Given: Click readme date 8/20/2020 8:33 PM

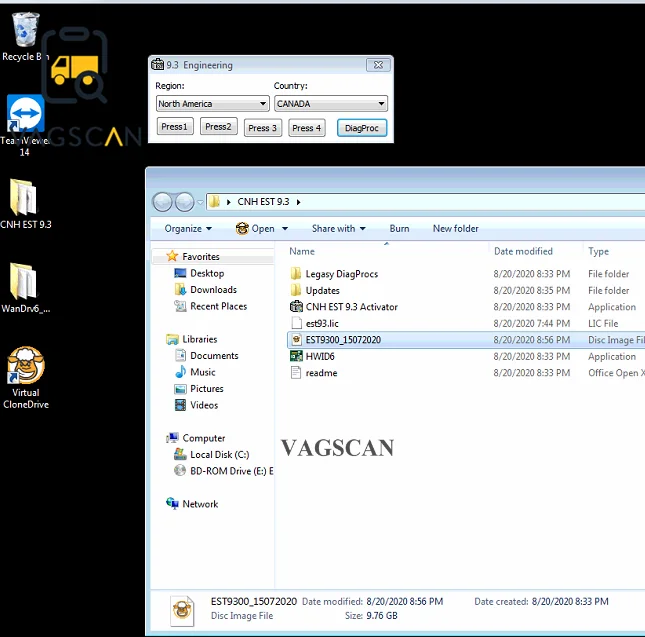Looking at the screenshot, I should pos(532,373).
